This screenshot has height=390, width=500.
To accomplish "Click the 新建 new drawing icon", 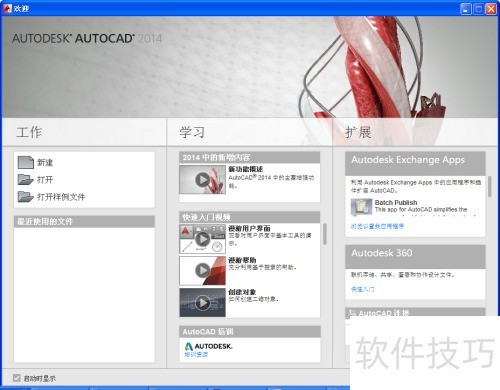I will coord(26,162).
